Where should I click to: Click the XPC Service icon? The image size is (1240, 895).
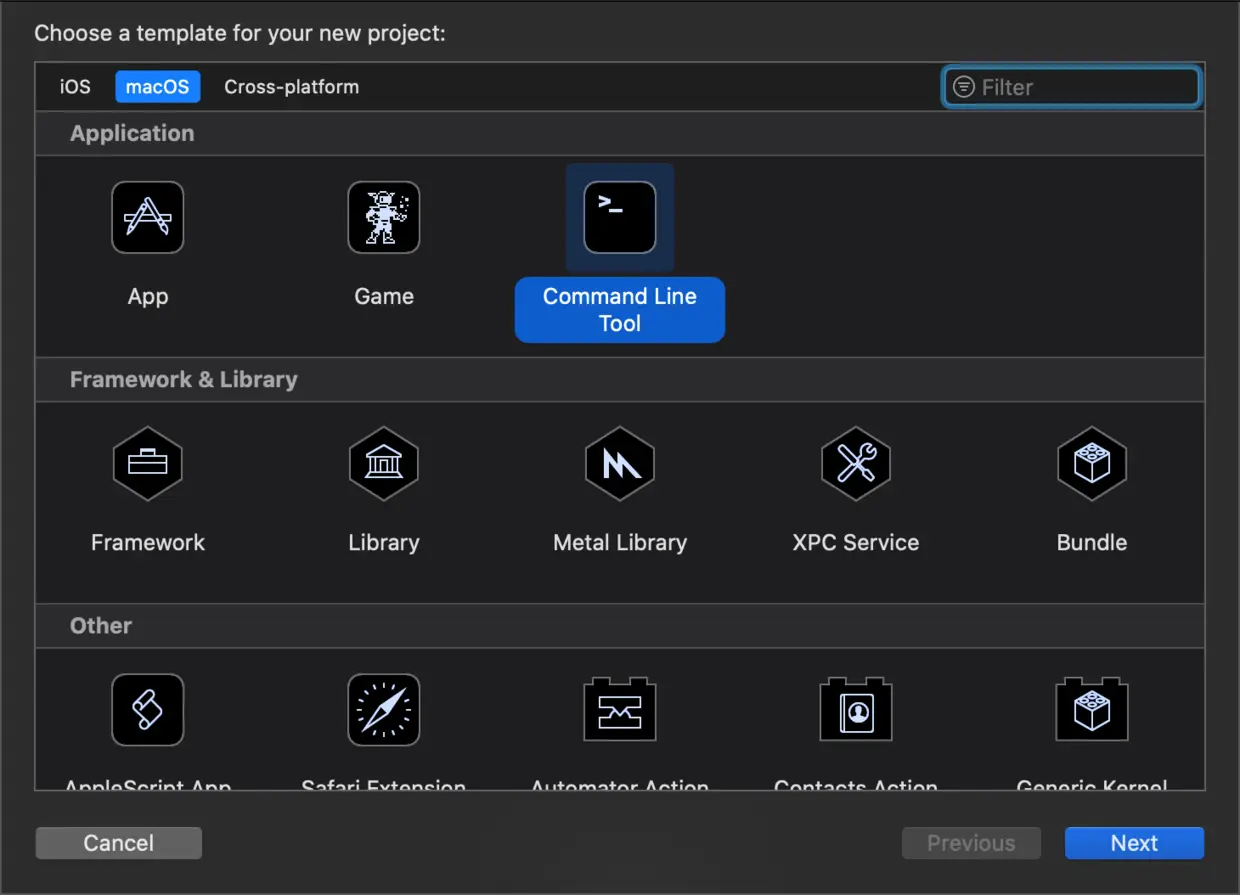855,463
